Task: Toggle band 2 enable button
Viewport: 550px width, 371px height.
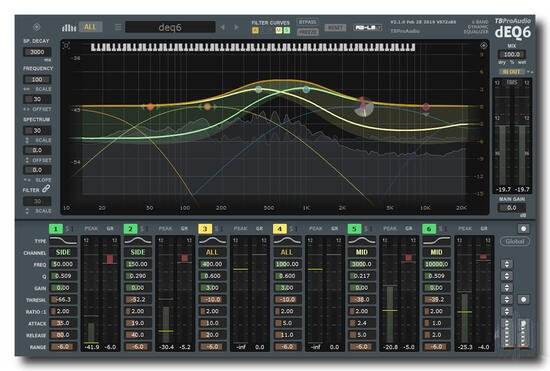Action: [x=130, y=229]
